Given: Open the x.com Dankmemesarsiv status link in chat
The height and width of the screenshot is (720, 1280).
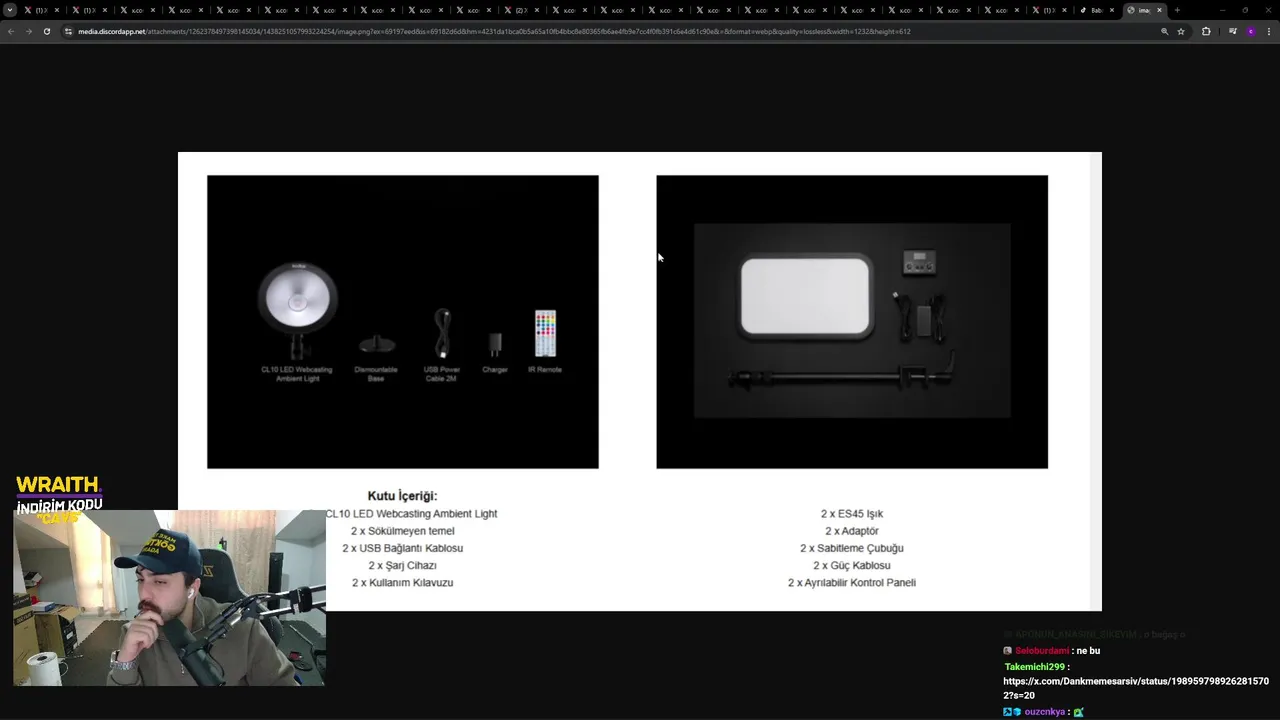Looking at the screenshot, I should coord(1136,688).
